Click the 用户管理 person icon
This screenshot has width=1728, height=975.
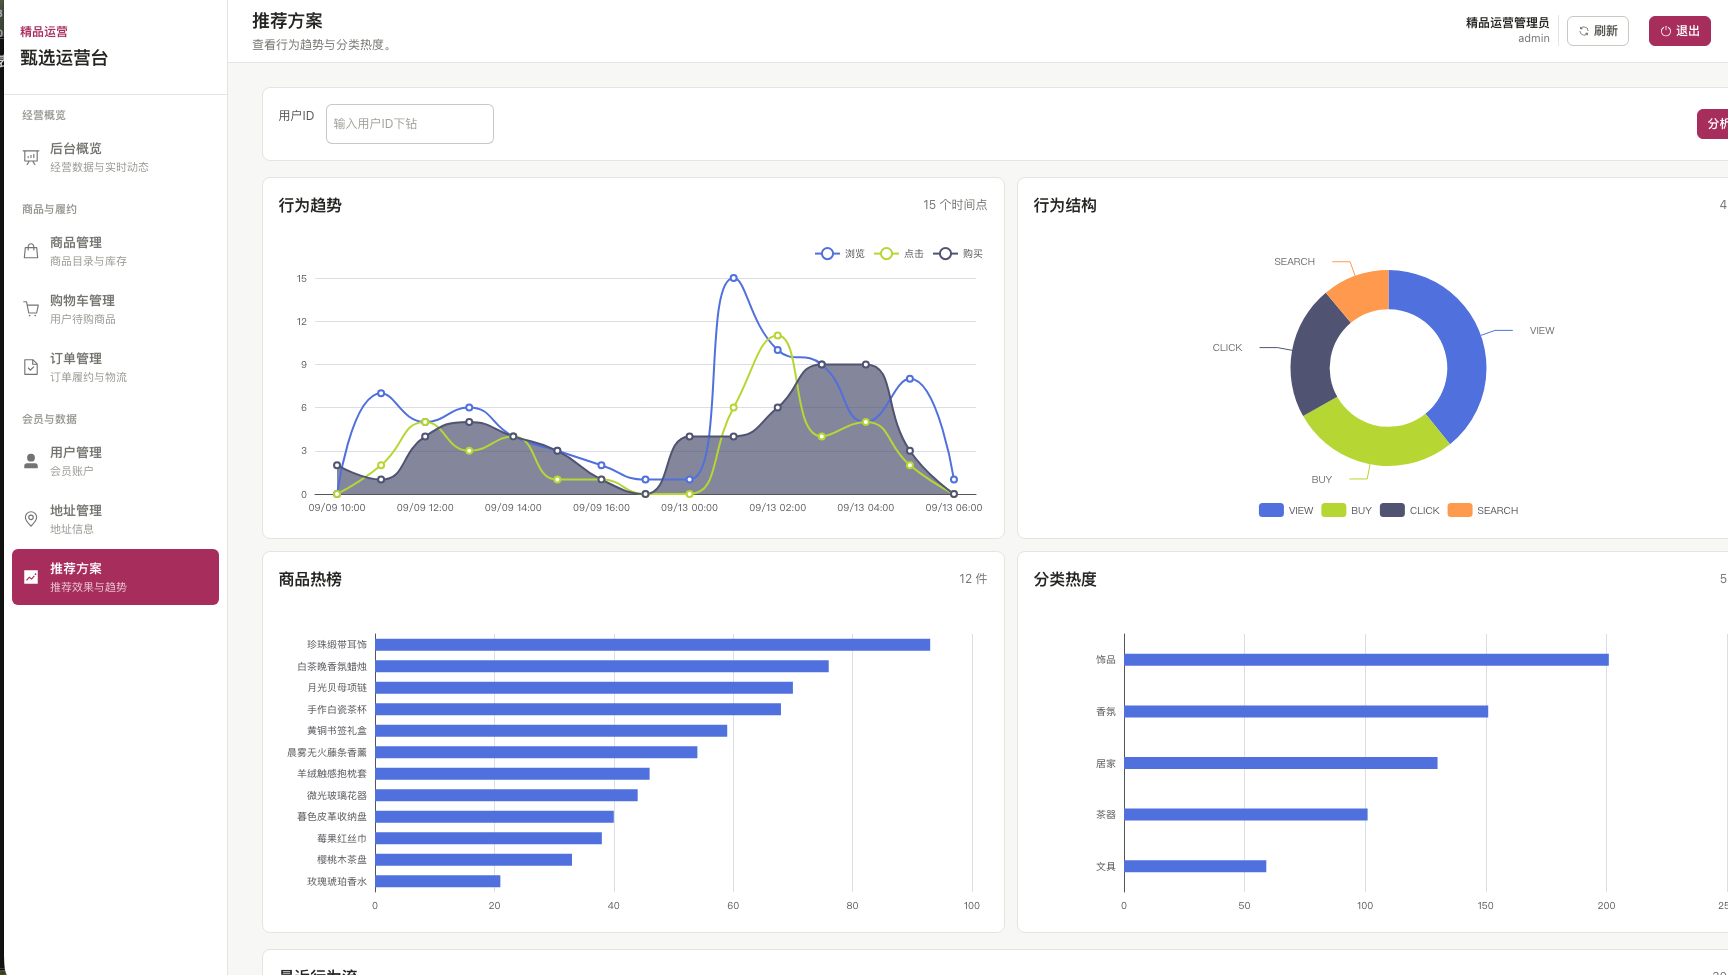point(31,461)
